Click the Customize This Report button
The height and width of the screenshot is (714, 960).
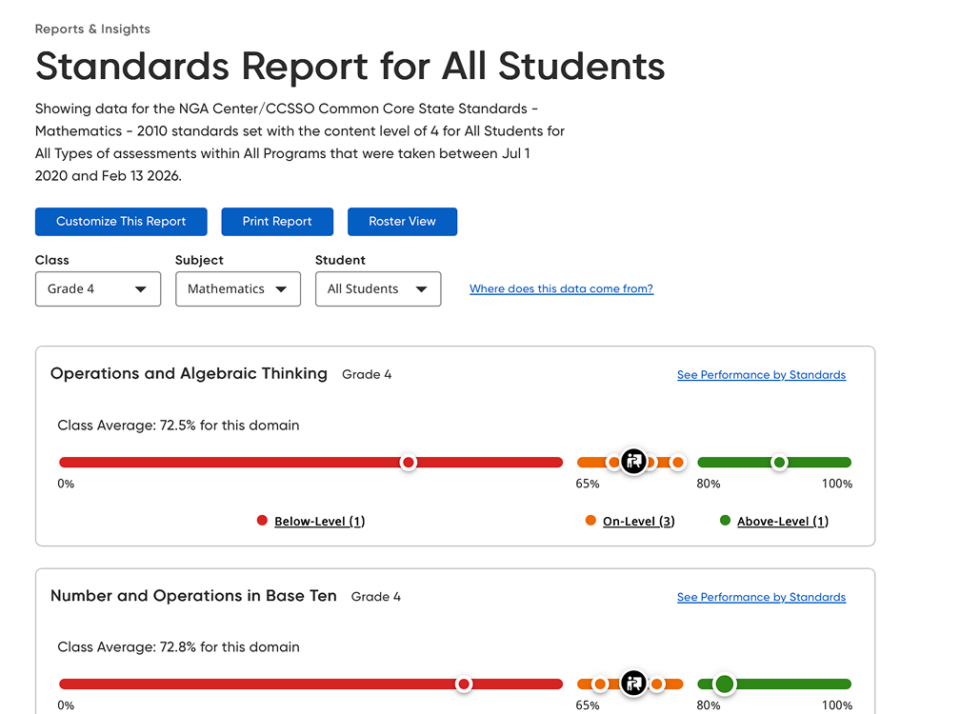120,221
